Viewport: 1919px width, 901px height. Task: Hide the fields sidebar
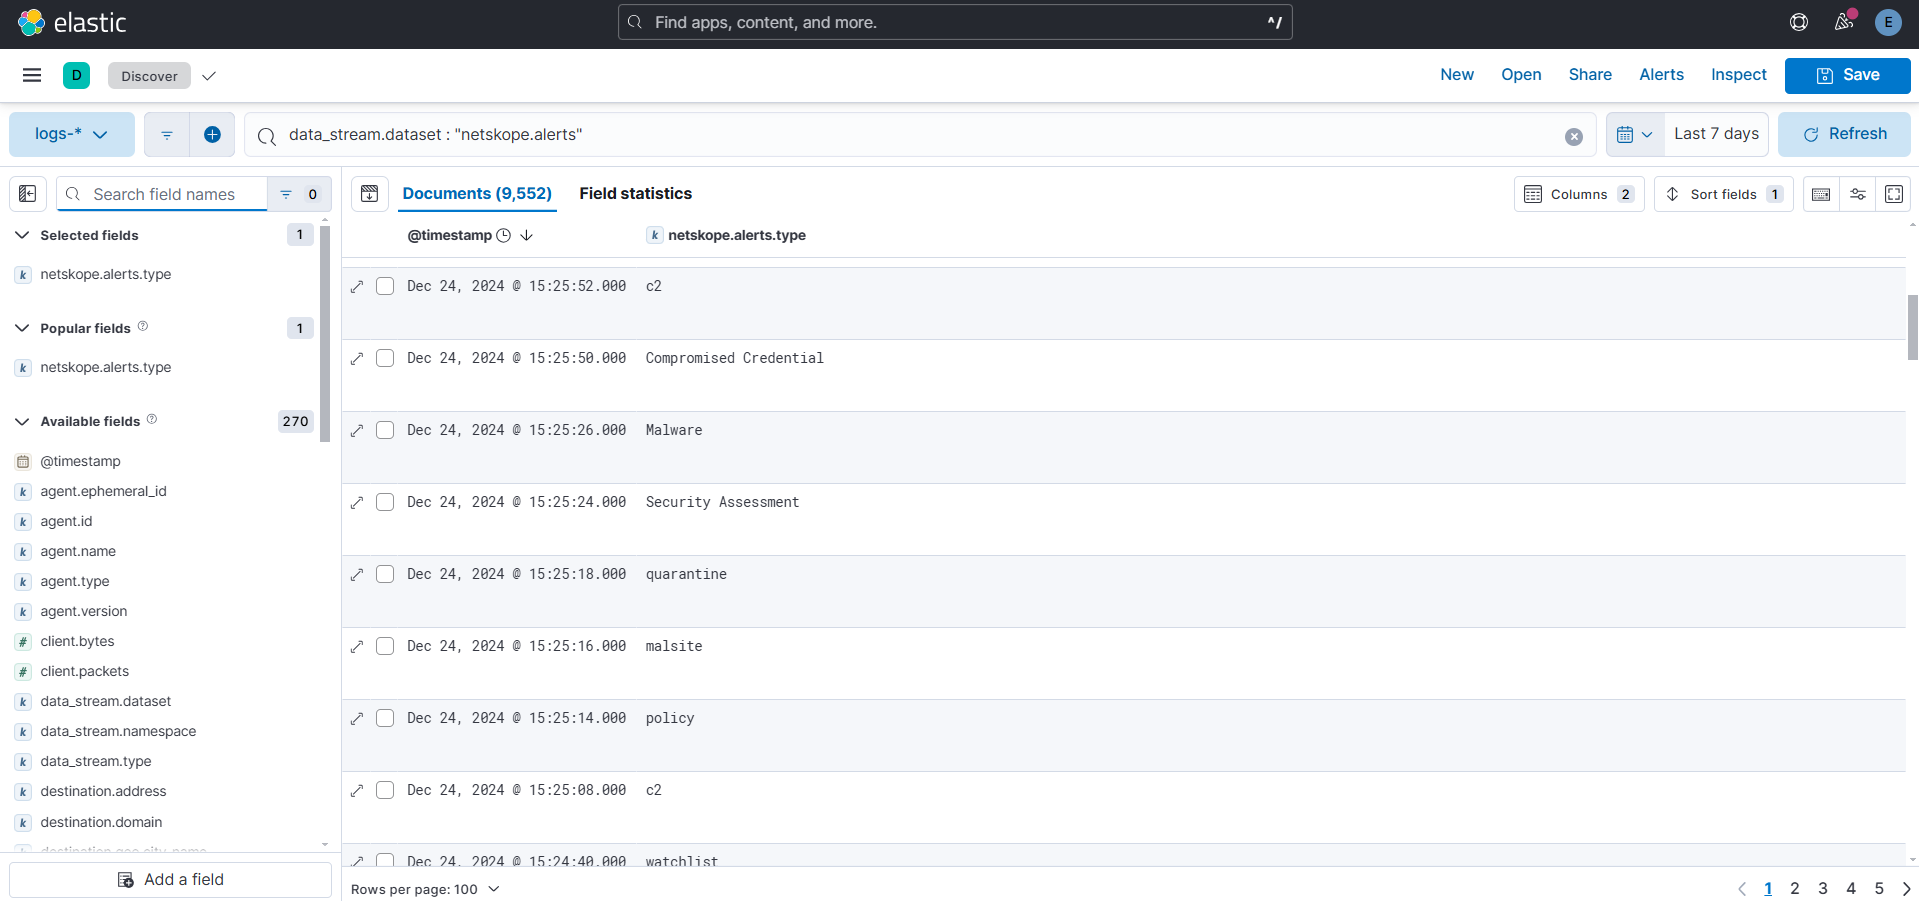point(28,194)
